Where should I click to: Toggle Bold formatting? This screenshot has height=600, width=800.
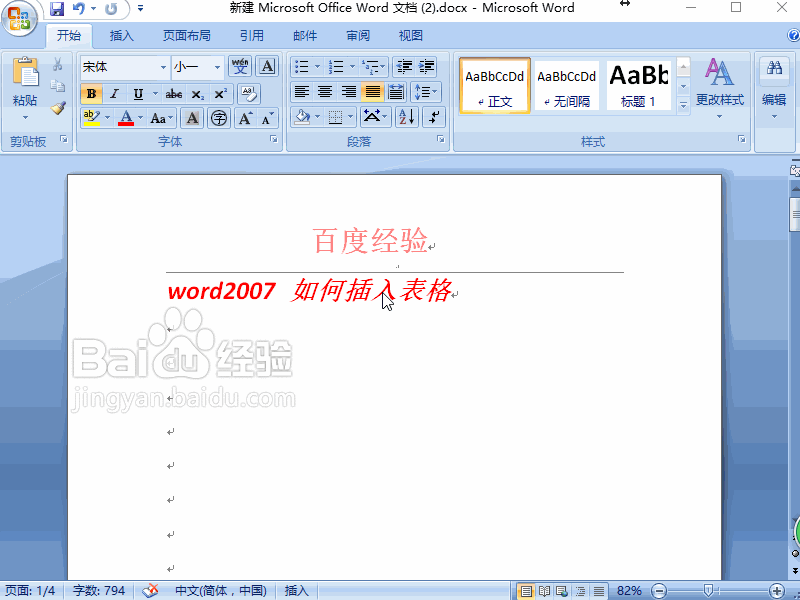(x=91, y=94)
